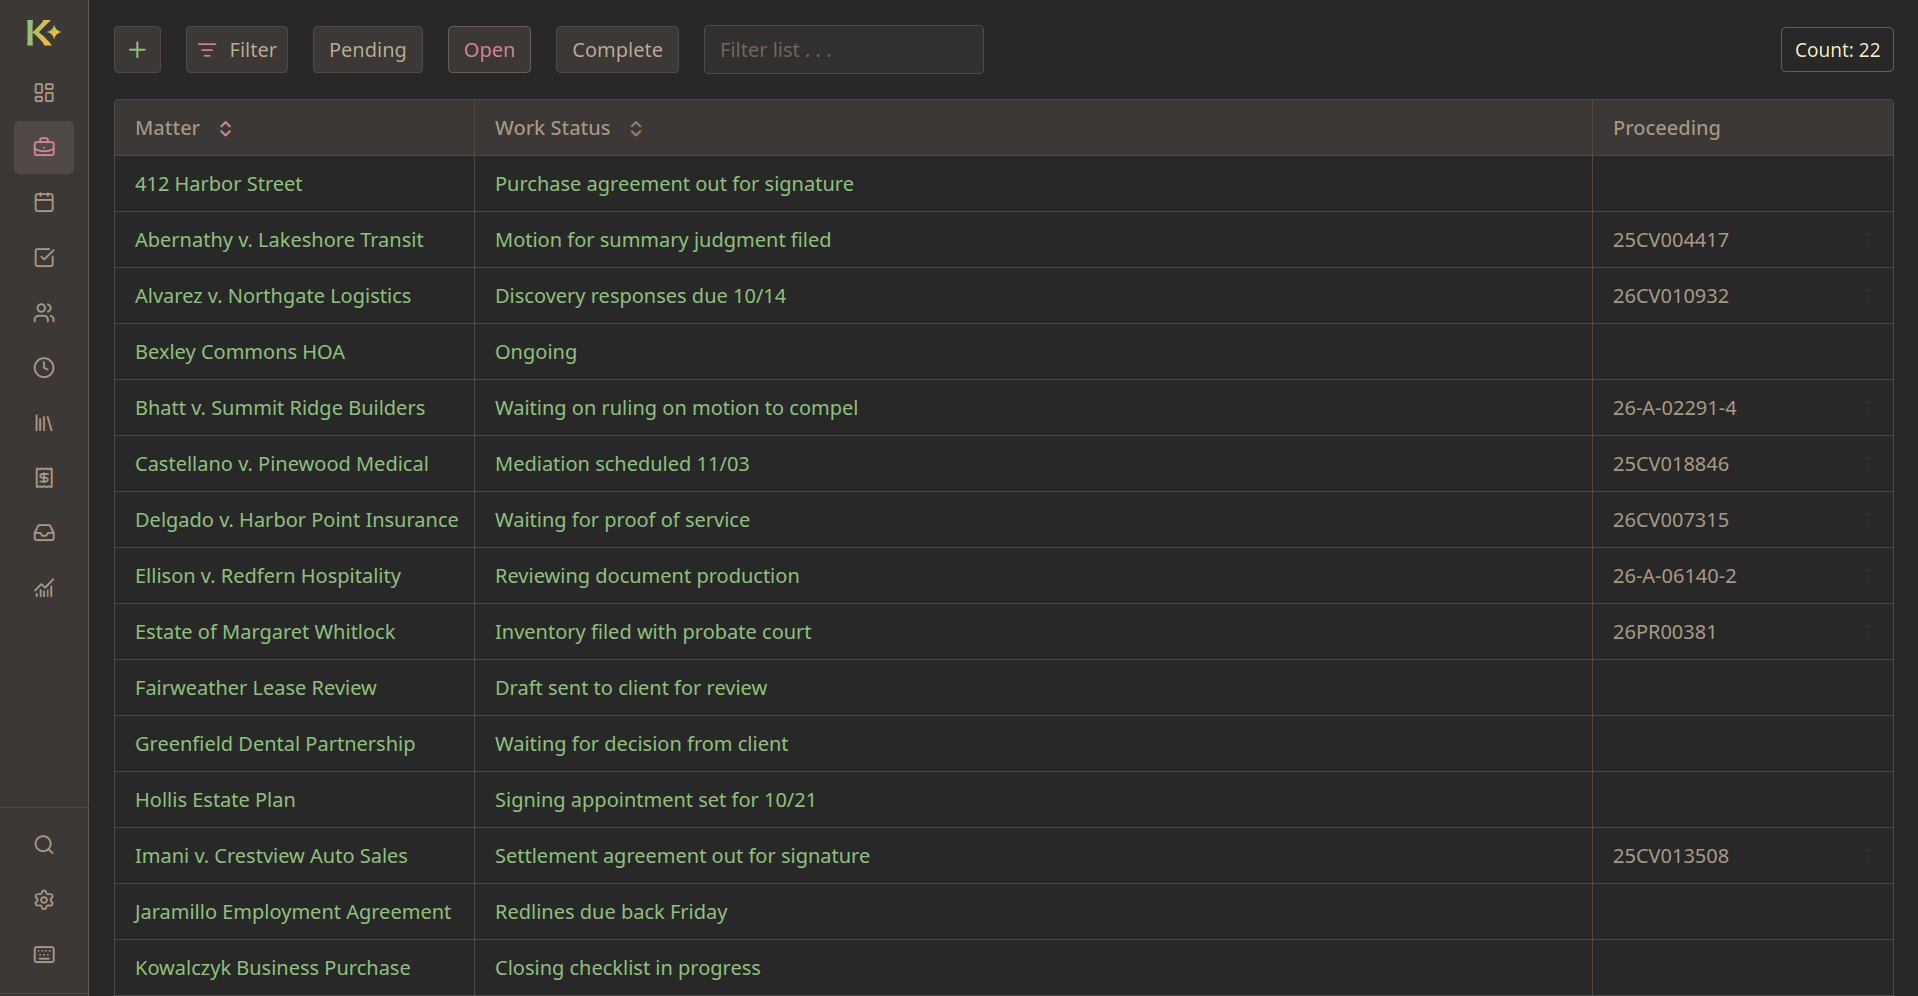Open the clock time-tracking icon in sidebar
Screen dimensions: 1918x996
click(x=44, y=368)
